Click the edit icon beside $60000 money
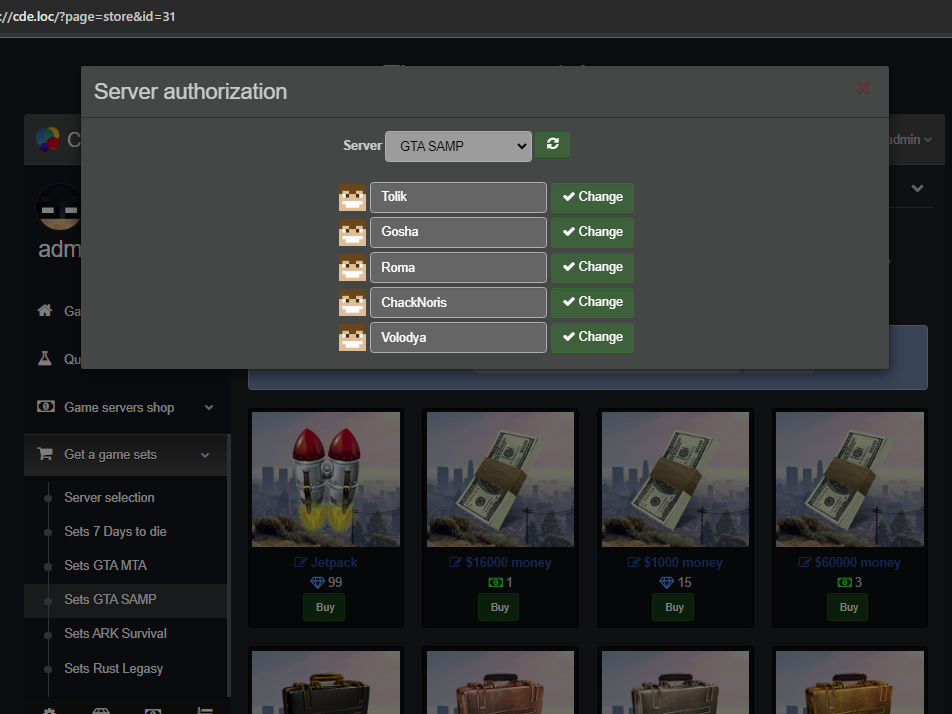This screenshot has width=952, height=714. [x=805, y=563]
